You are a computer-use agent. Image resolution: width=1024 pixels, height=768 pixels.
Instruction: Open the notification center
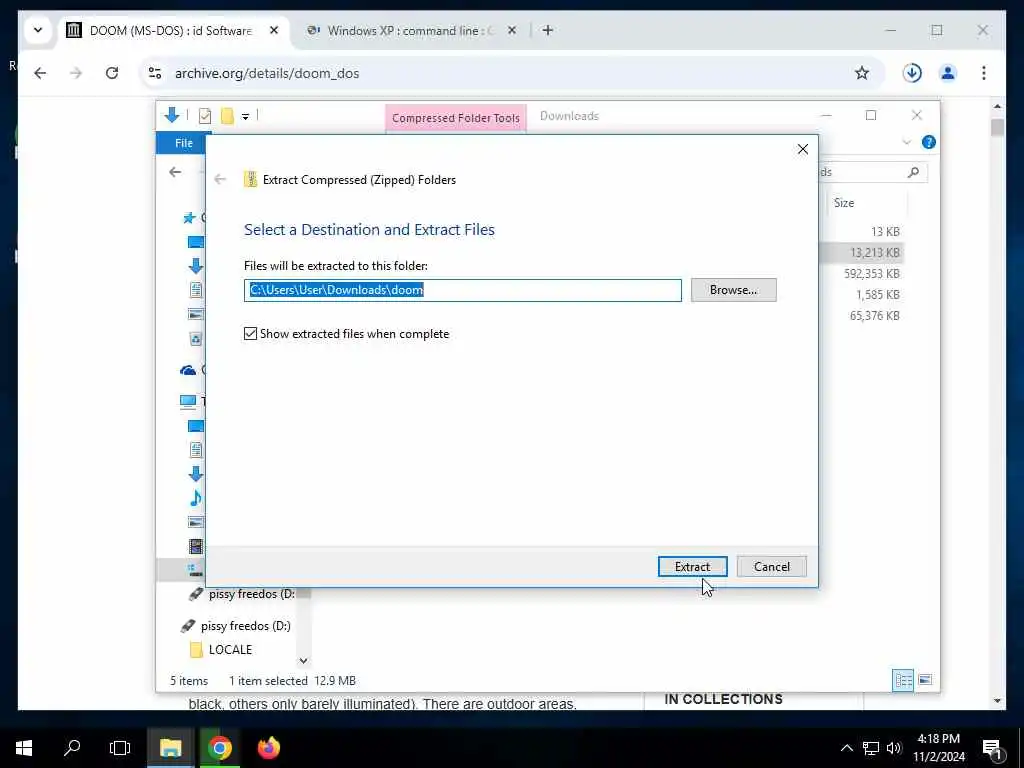[992, 748]
